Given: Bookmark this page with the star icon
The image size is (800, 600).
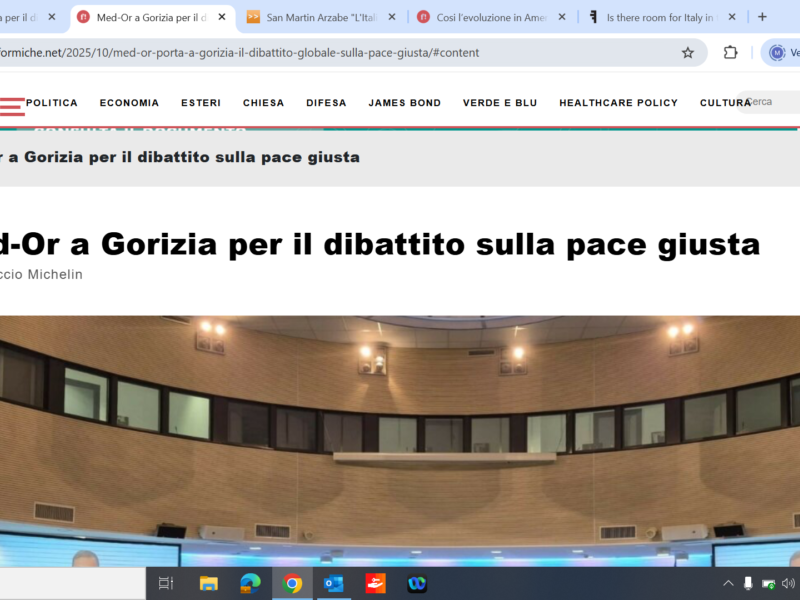Looking at the screenshot, I should coord(688,53).
